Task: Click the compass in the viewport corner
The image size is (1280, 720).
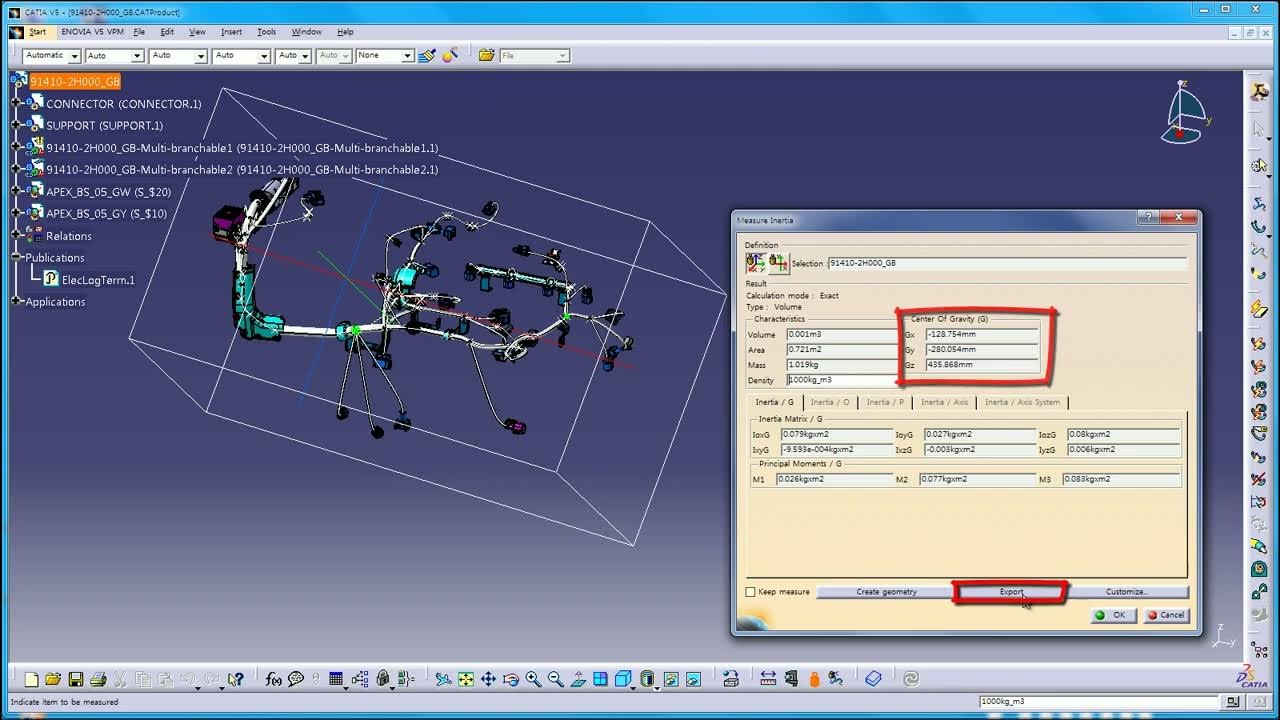Action: (x=1185, y=112)
